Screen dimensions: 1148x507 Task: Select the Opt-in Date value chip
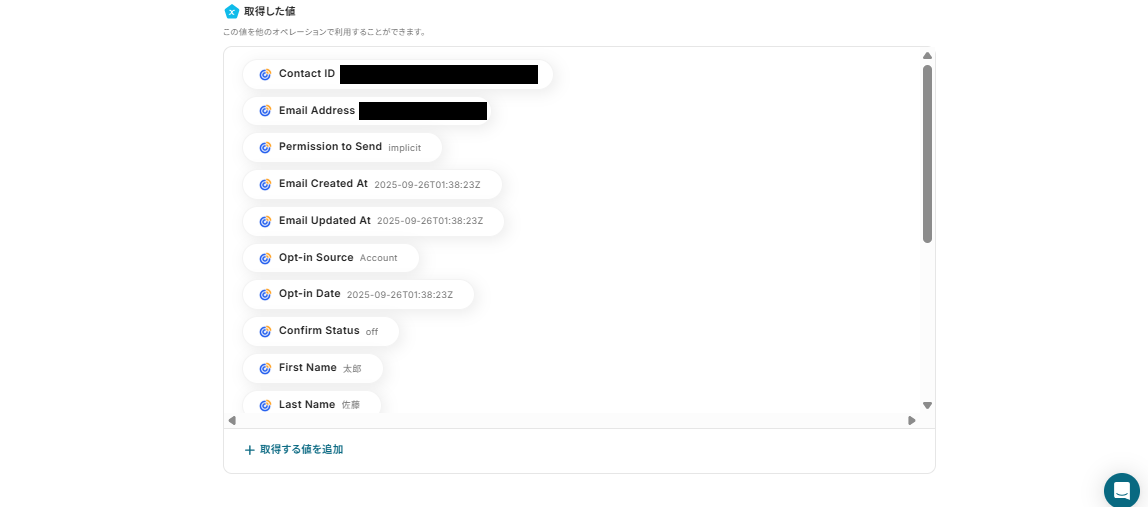tap(358, 295)
